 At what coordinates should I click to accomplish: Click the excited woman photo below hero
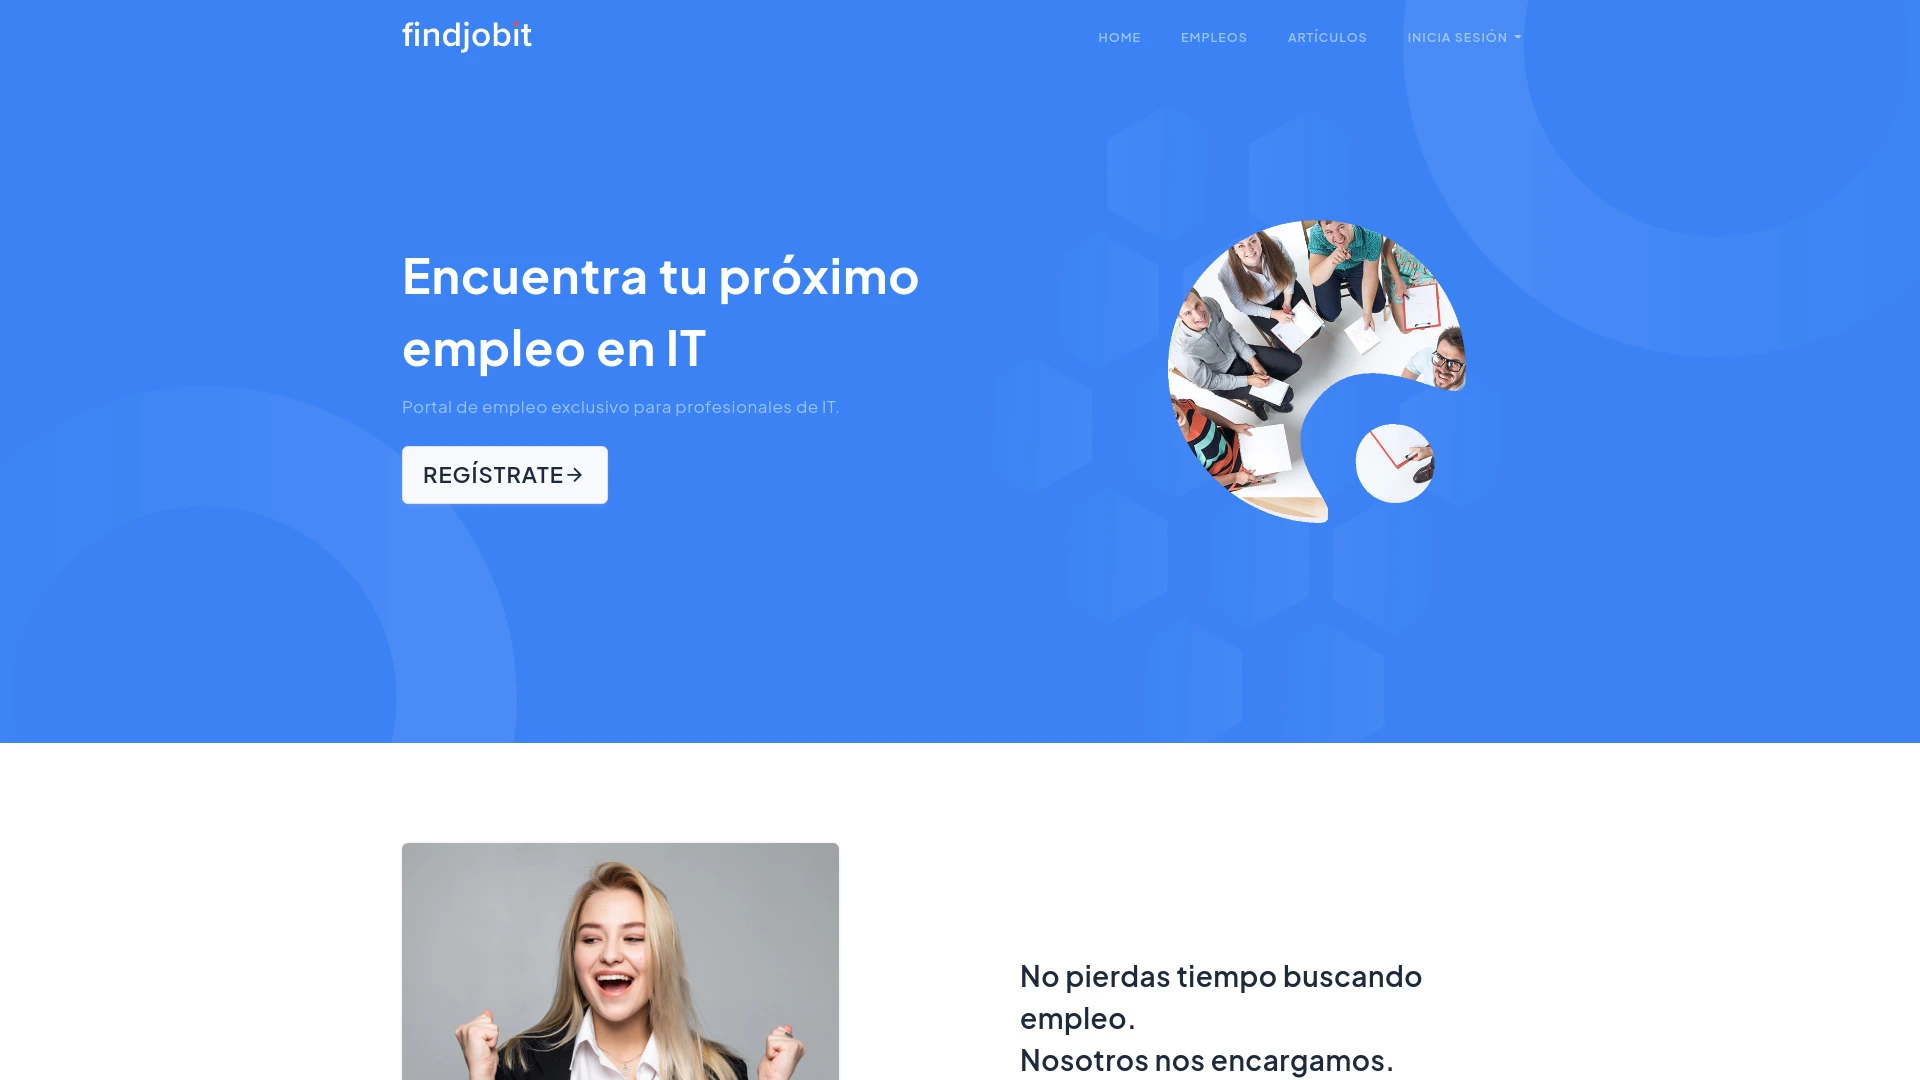click(x=620, y=961)
